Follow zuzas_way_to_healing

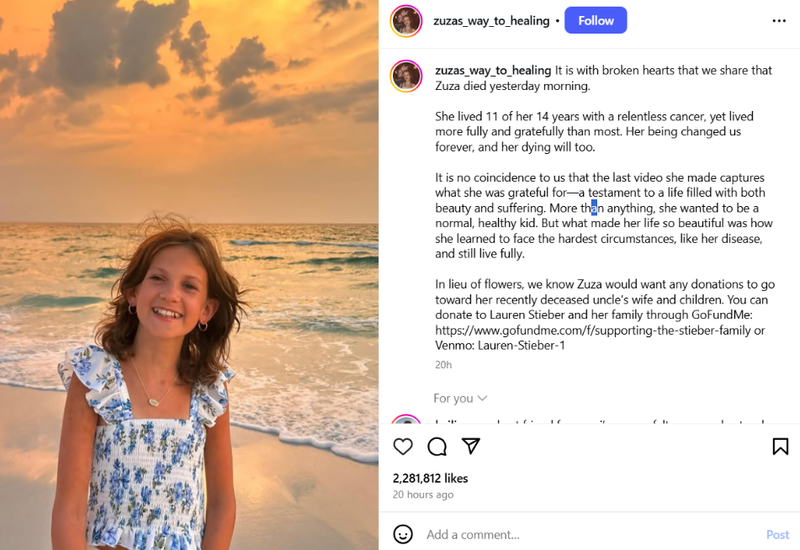point(595,21)
